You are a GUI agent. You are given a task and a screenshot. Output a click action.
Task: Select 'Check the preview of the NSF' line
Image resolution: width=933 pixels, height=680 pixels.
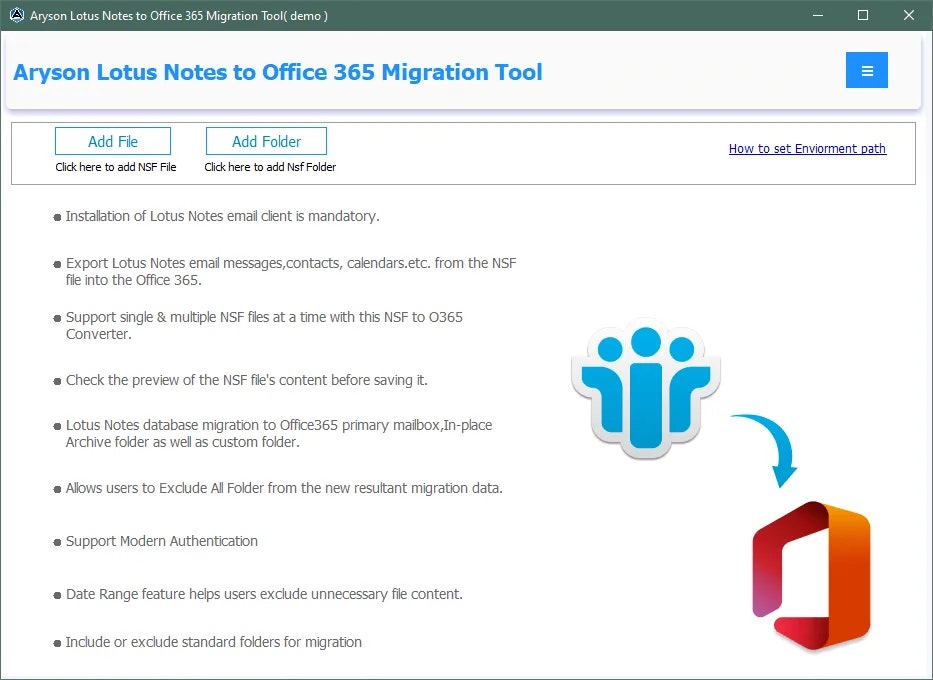[x=247, y=380]
